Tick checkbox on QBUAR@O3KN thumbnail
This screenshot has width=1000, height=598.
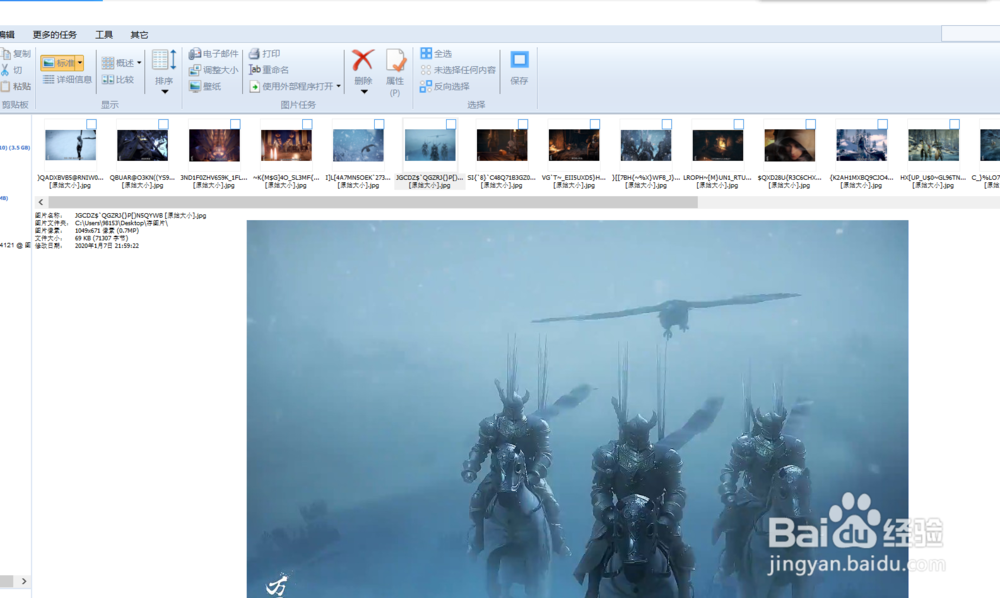pos(163,124)
